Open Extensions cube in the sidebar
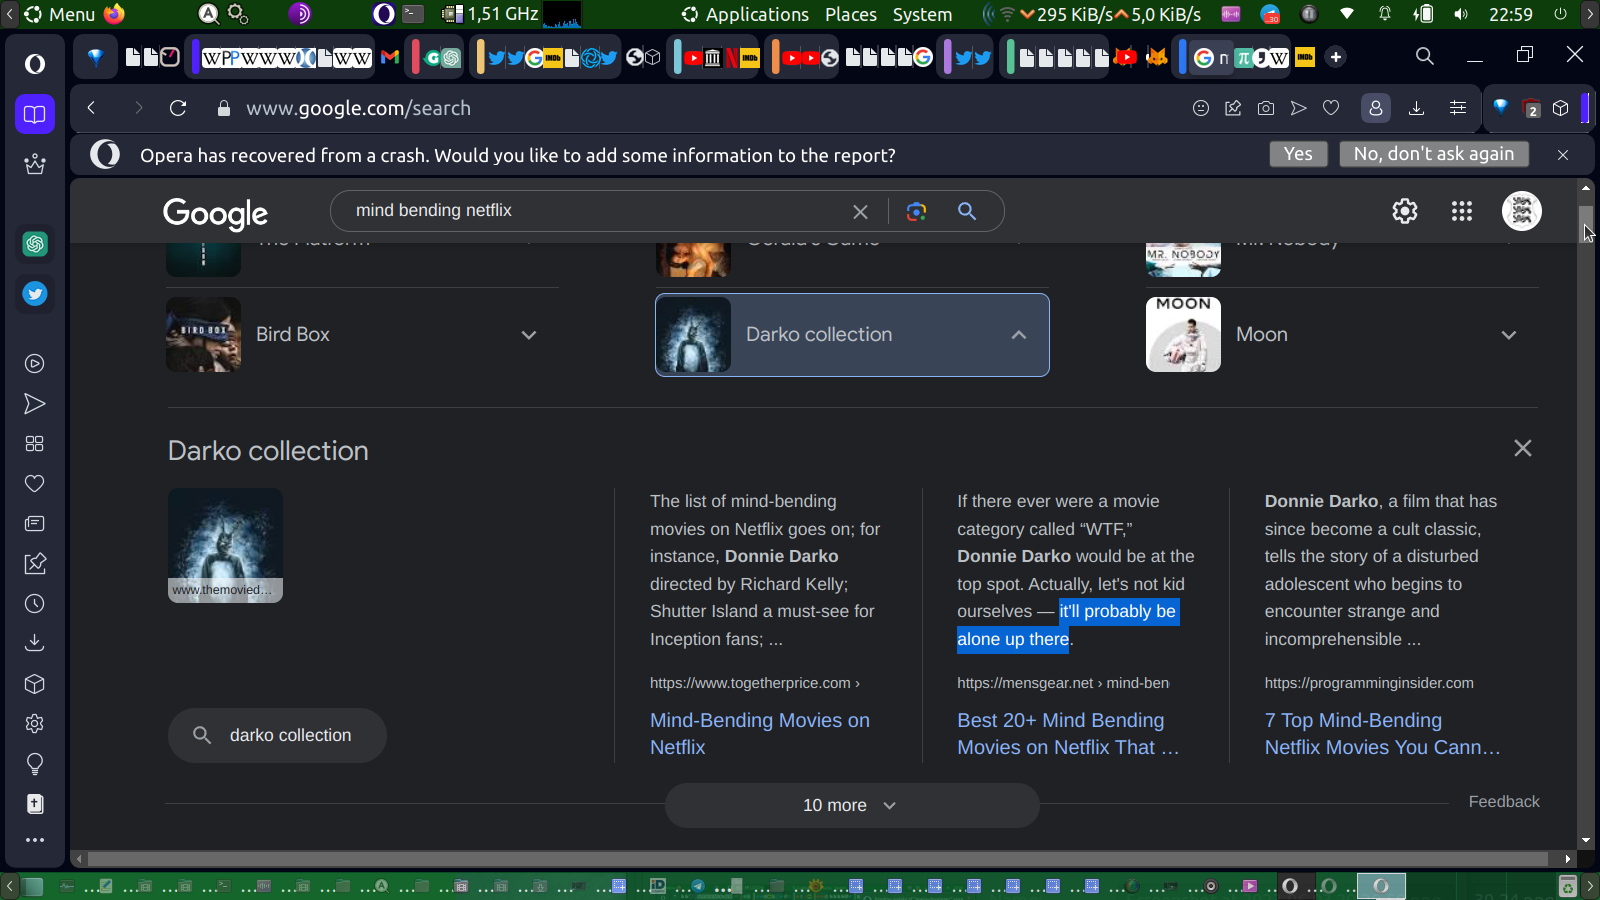 point(35,684)
